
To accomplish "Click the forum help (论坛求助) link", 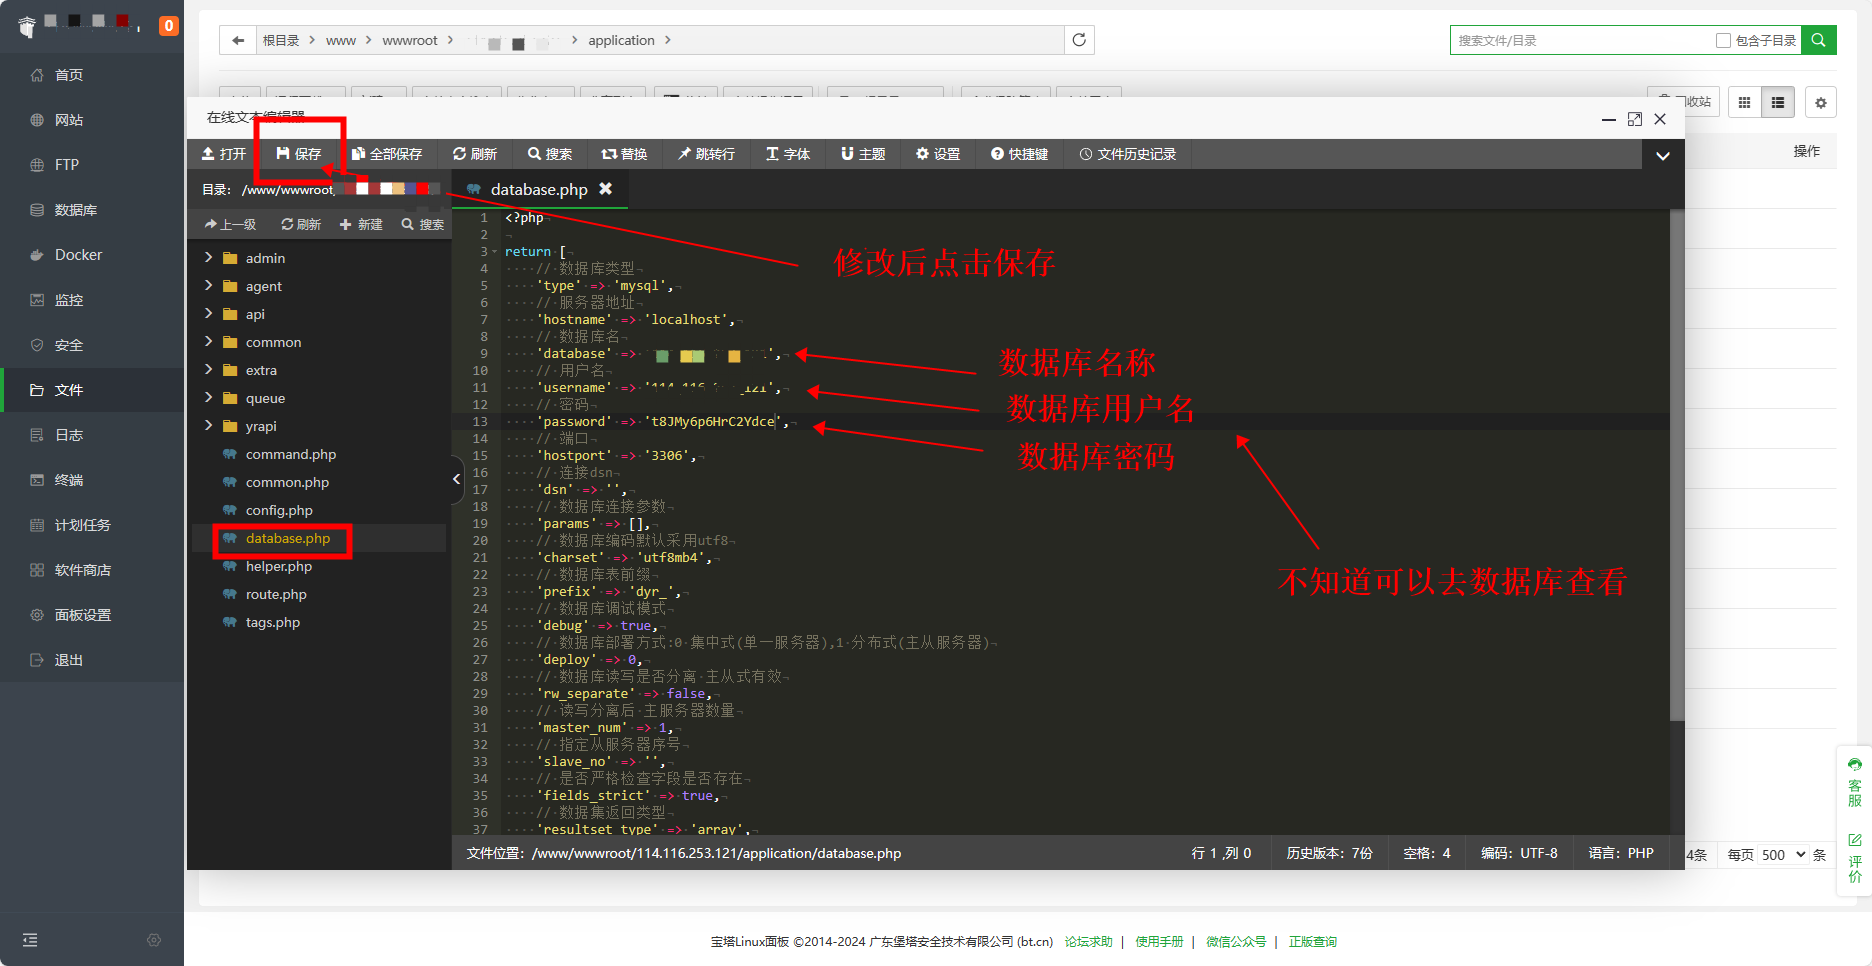I will 1088,941.
